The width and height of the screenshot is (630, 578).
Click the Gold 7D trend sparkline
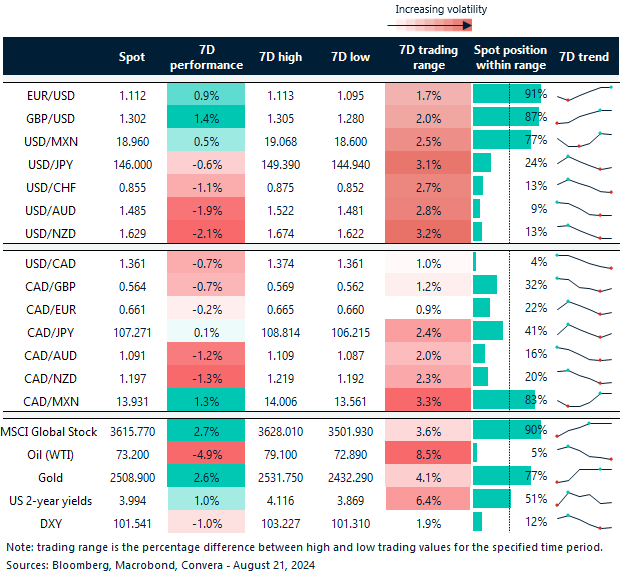point(585,475)
